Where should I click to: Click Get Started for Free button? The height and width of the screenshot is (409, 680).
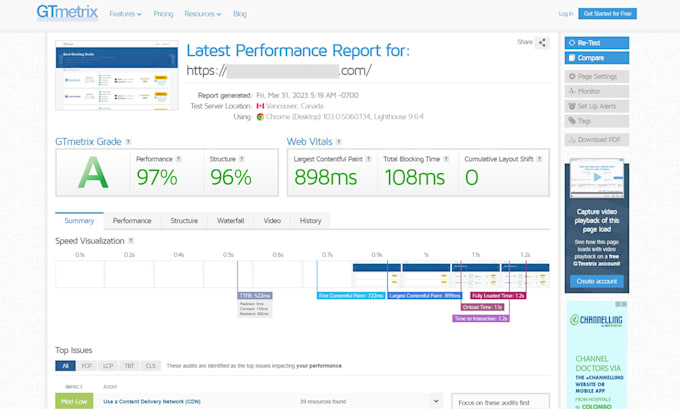pyautogui.click(x=607, y=14)
